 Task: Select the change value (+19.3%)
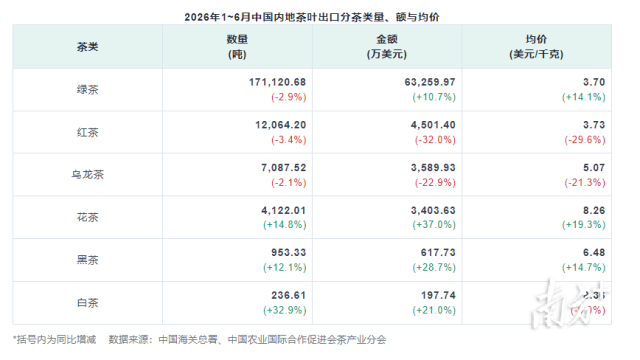584,225
